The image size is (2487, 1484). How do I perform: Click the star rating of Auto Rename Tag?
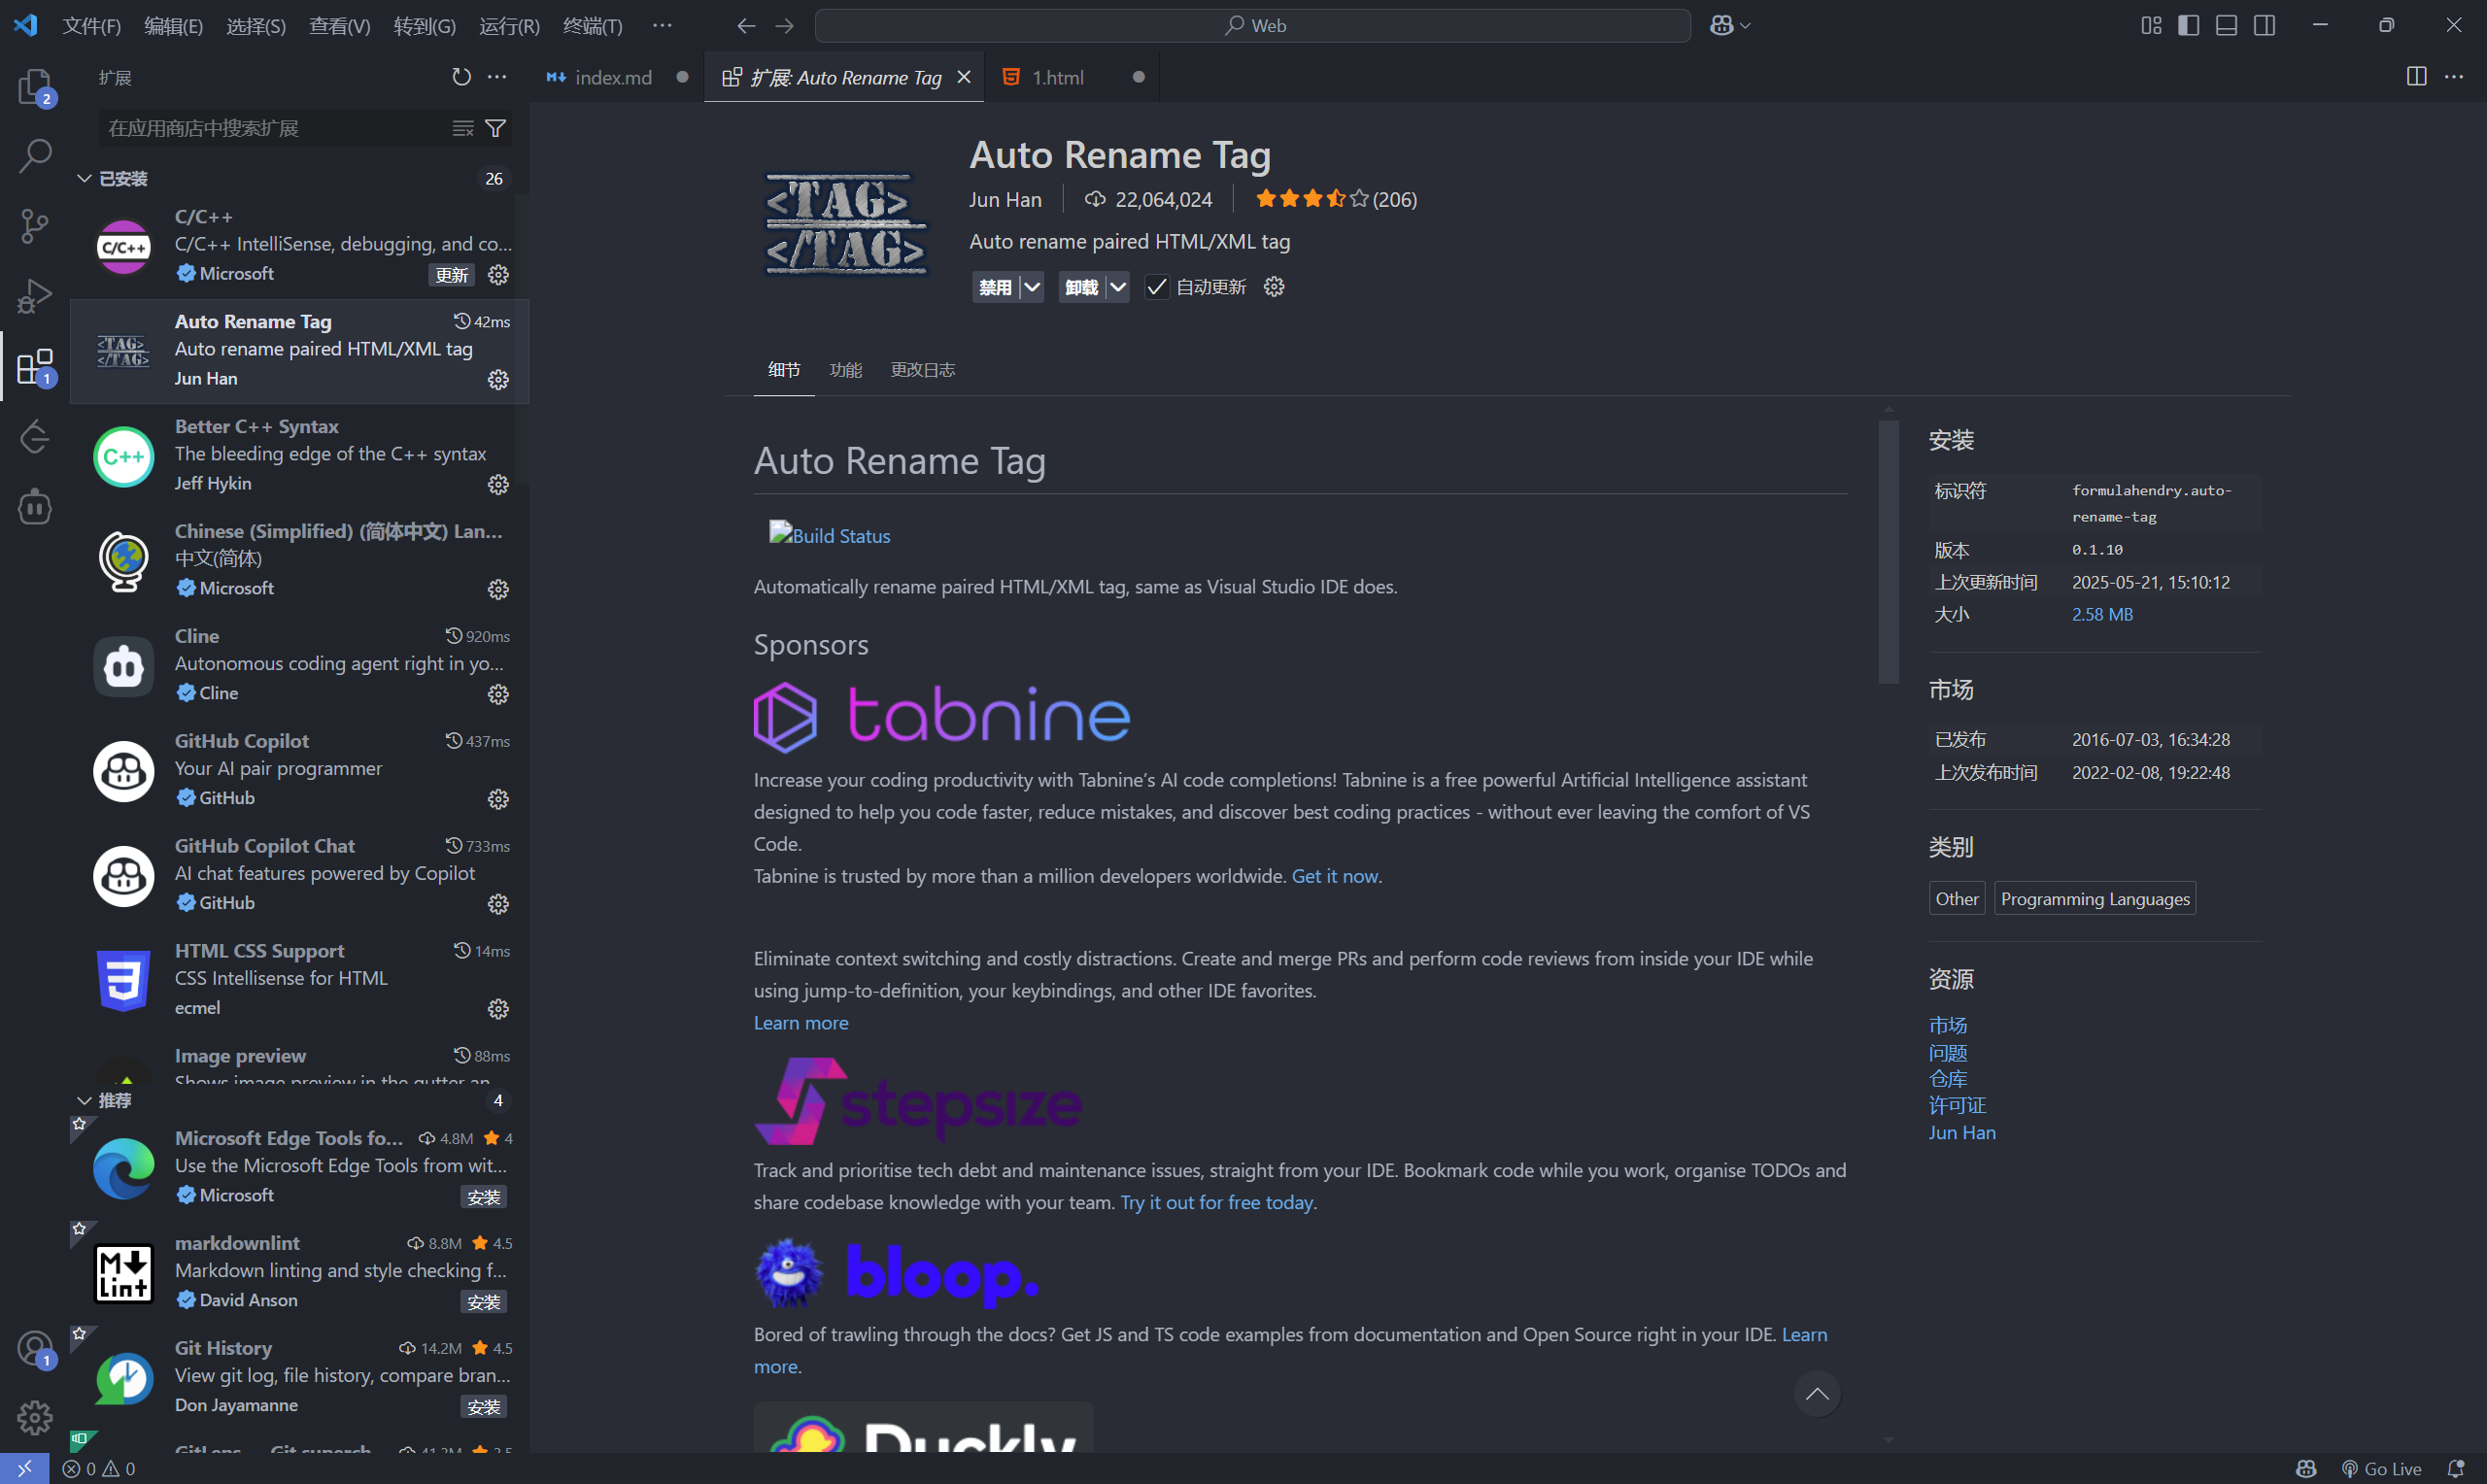click(x=1335, y=199)
